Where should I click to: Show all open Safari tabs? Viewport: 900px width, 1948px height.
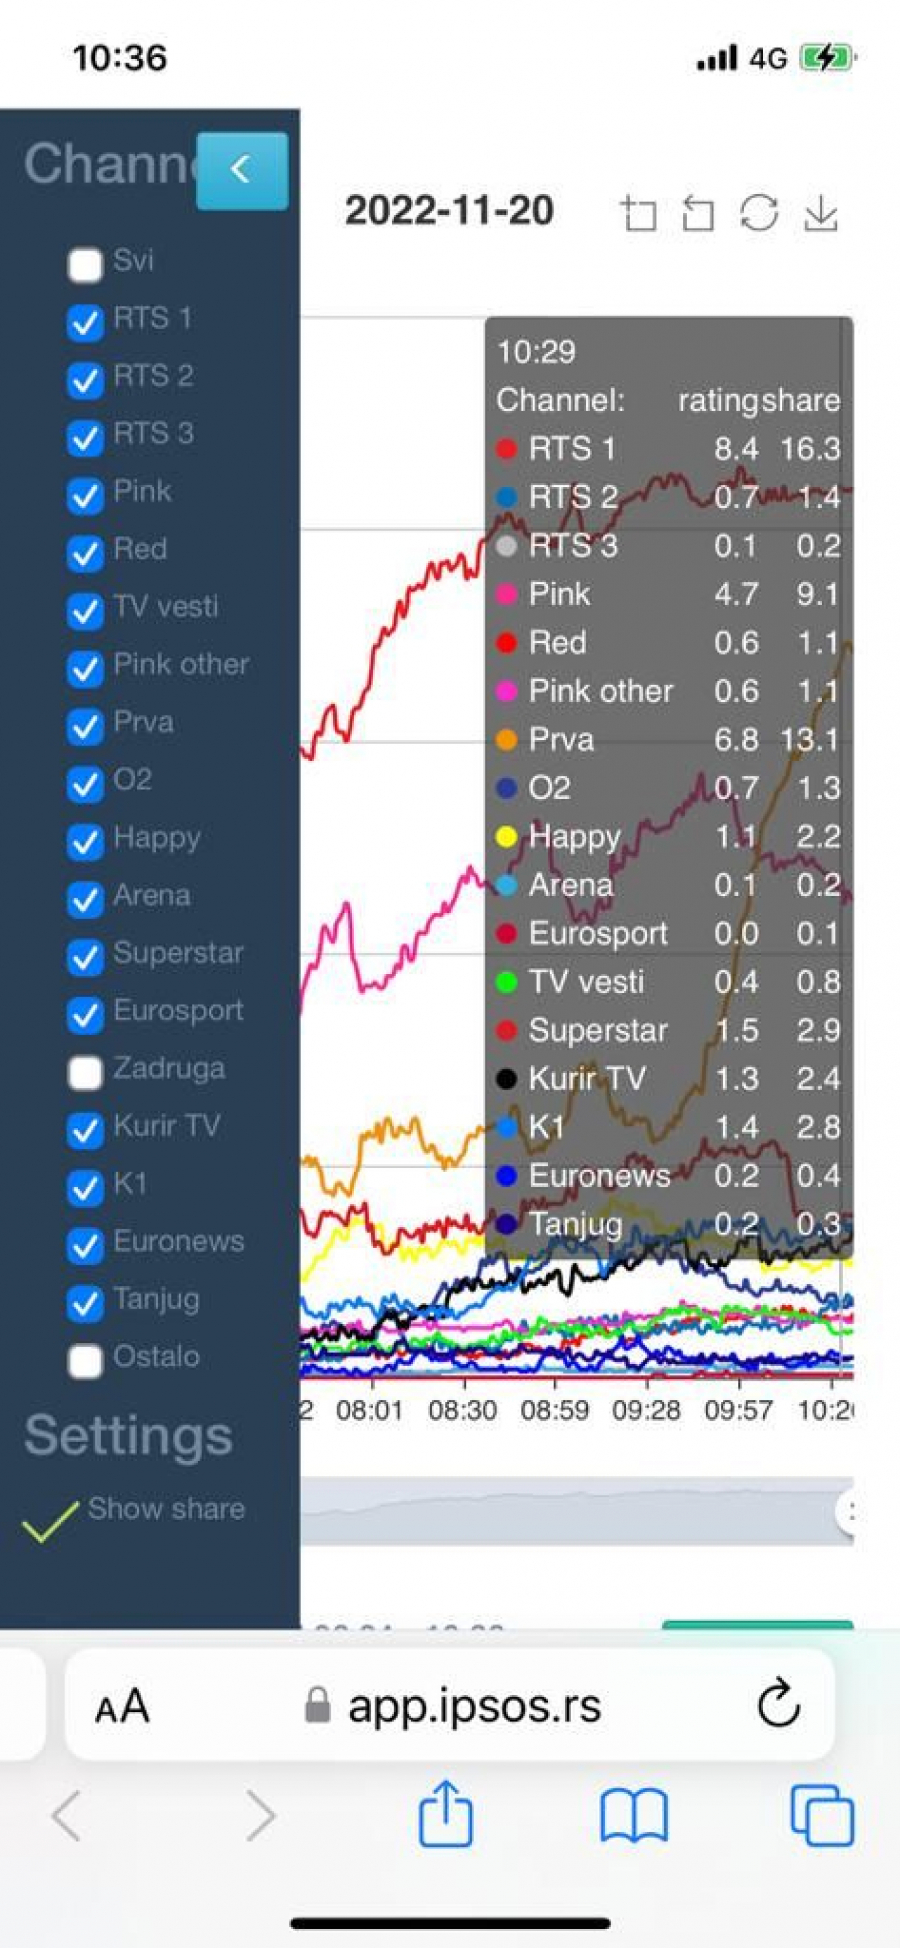pos(821,1814)
